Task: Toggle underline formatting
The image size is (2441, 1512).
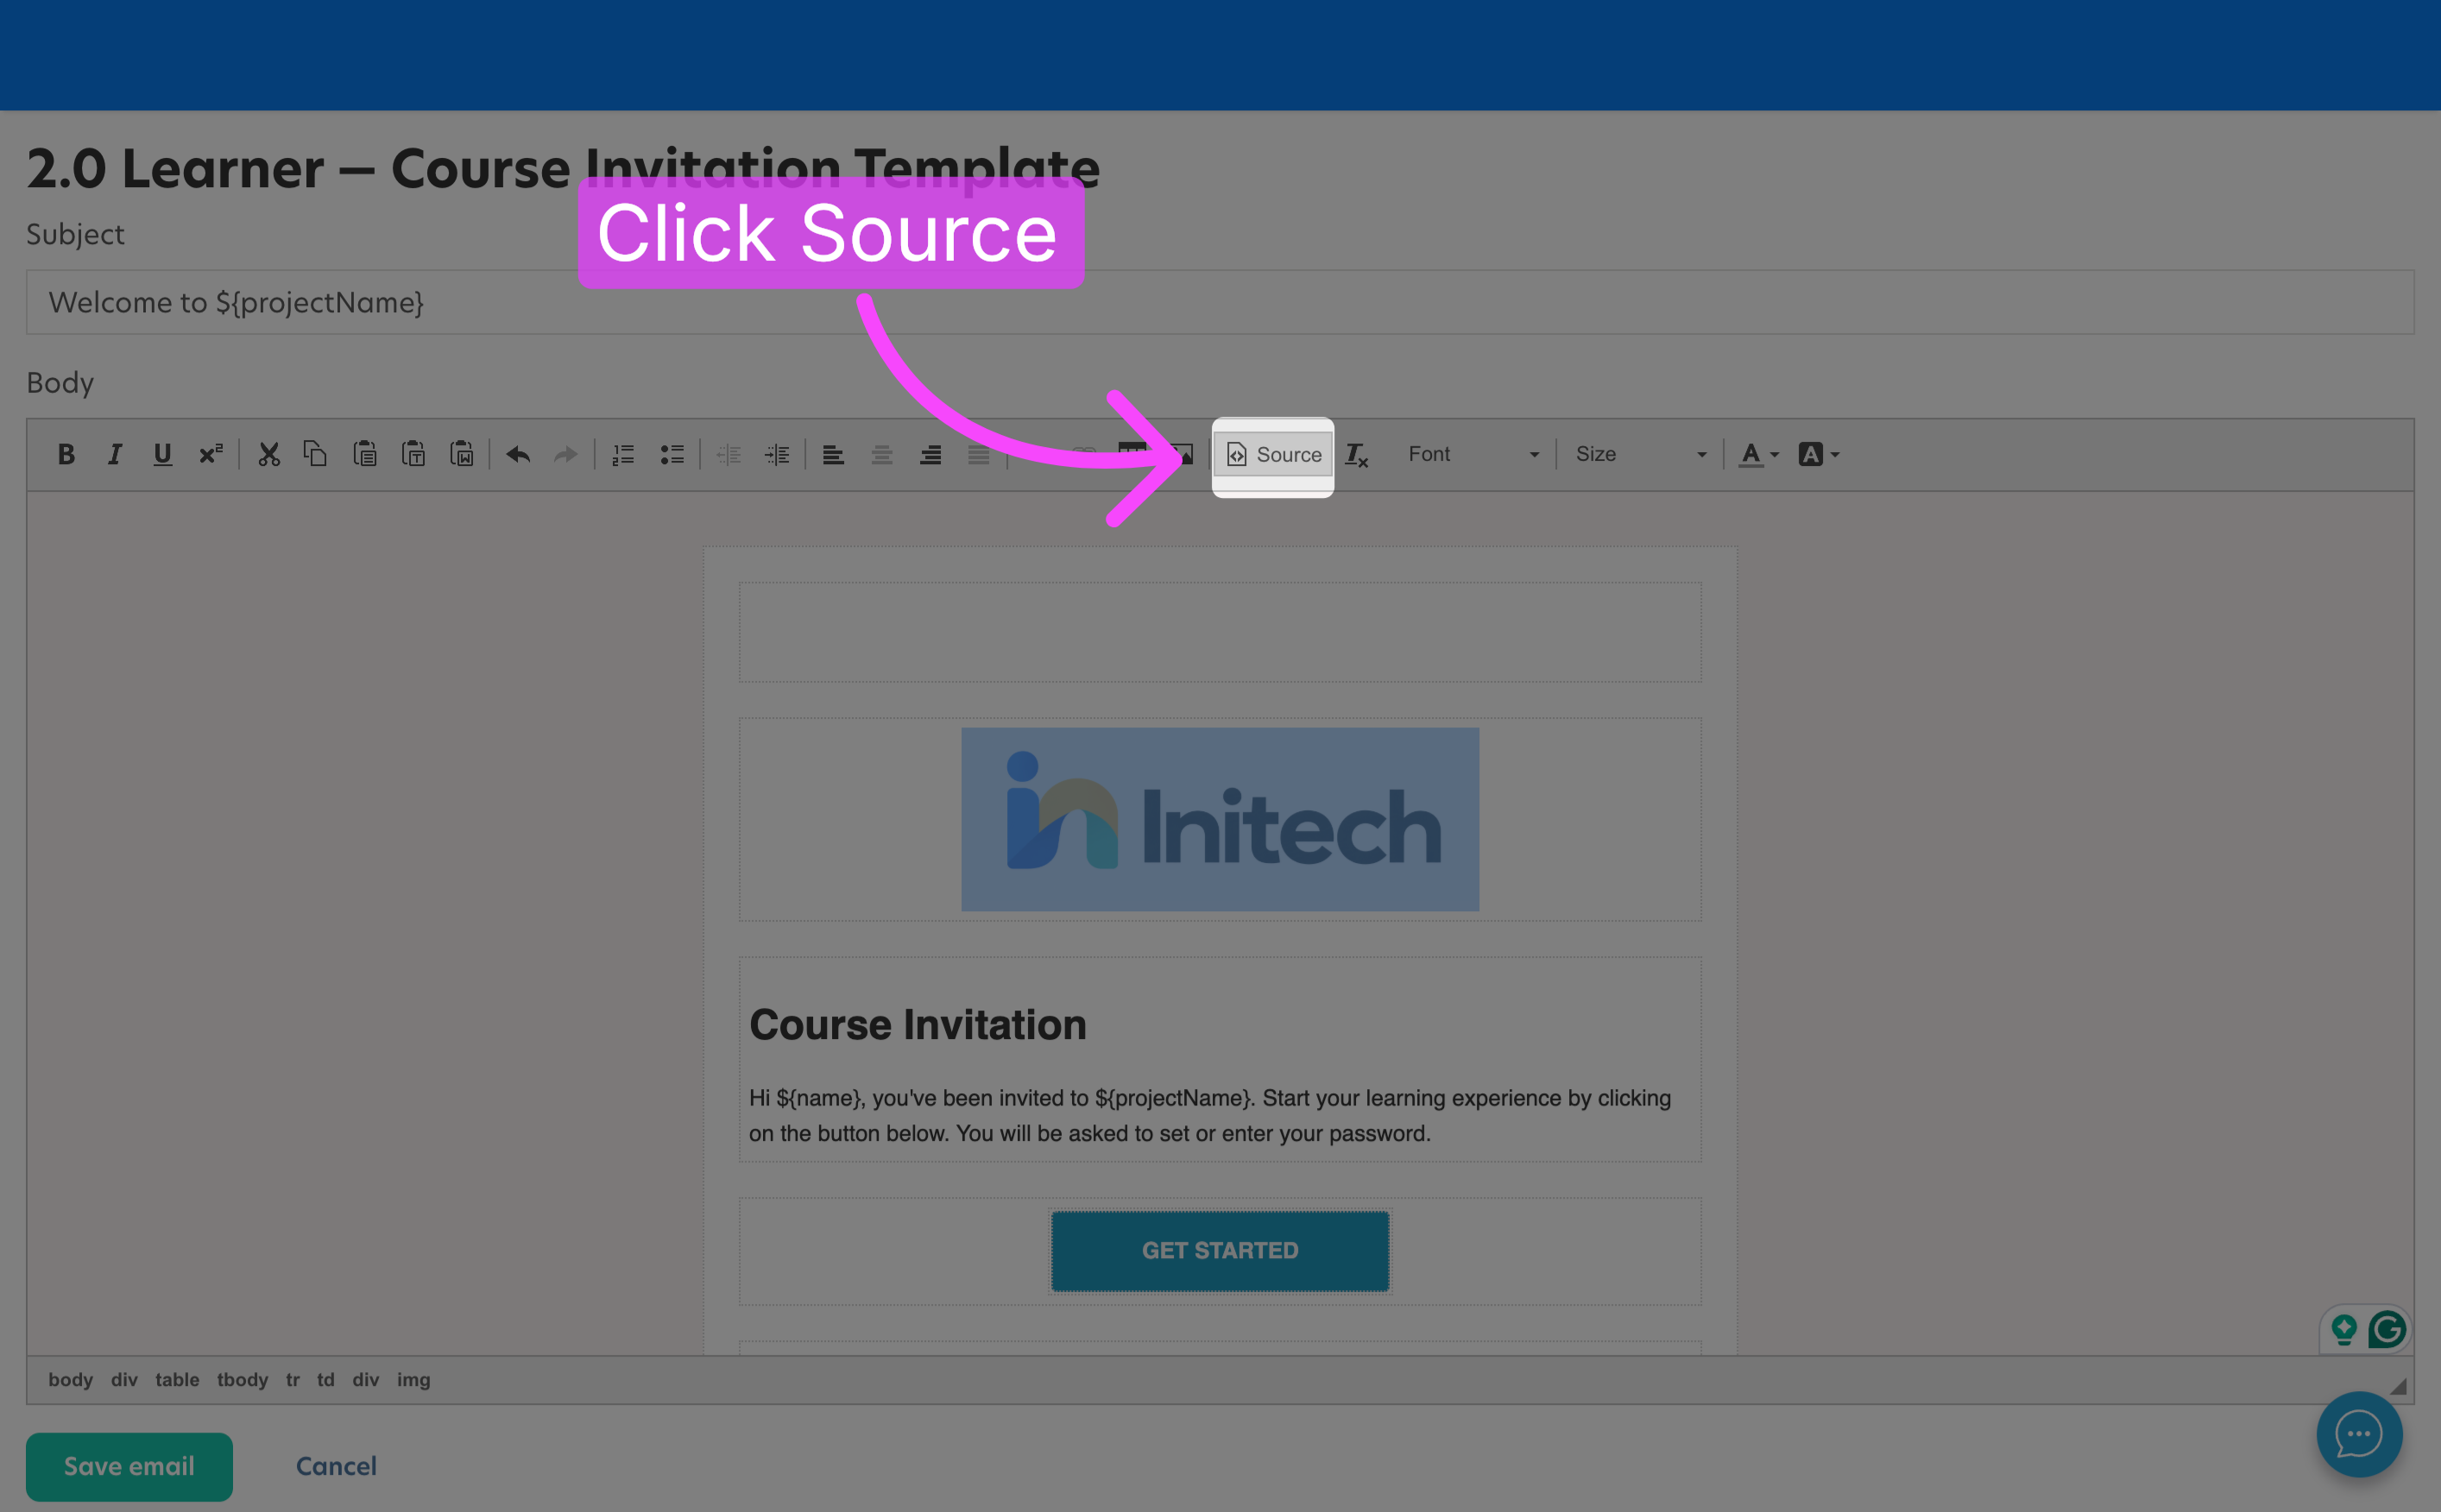Action: [162, 455]
